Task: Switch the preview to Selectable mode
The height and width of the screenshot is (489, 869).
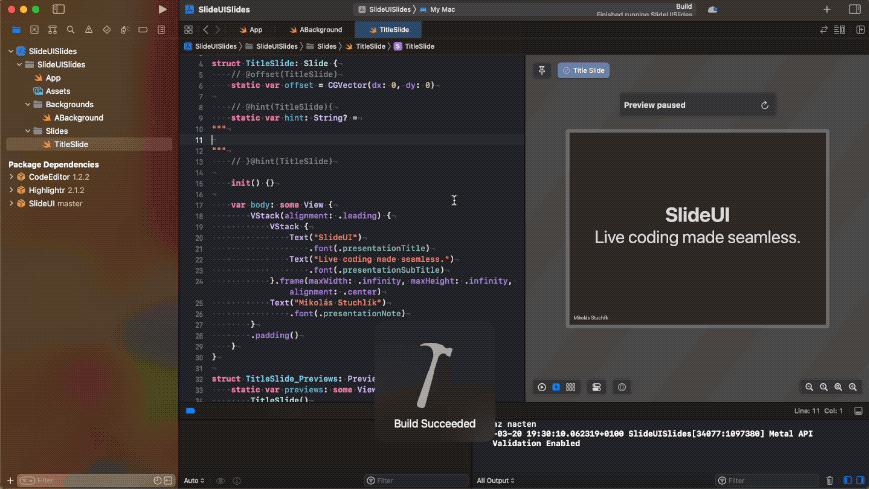Action: [556, 388]
